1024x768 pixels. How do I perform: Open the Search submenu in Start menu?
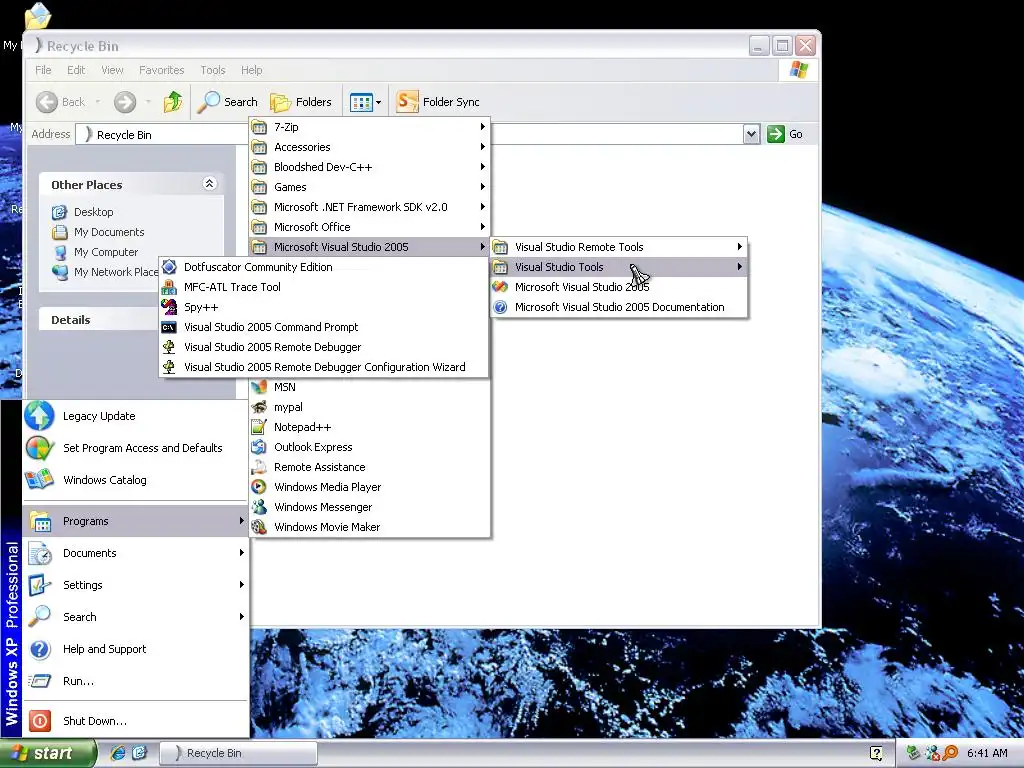135,617
